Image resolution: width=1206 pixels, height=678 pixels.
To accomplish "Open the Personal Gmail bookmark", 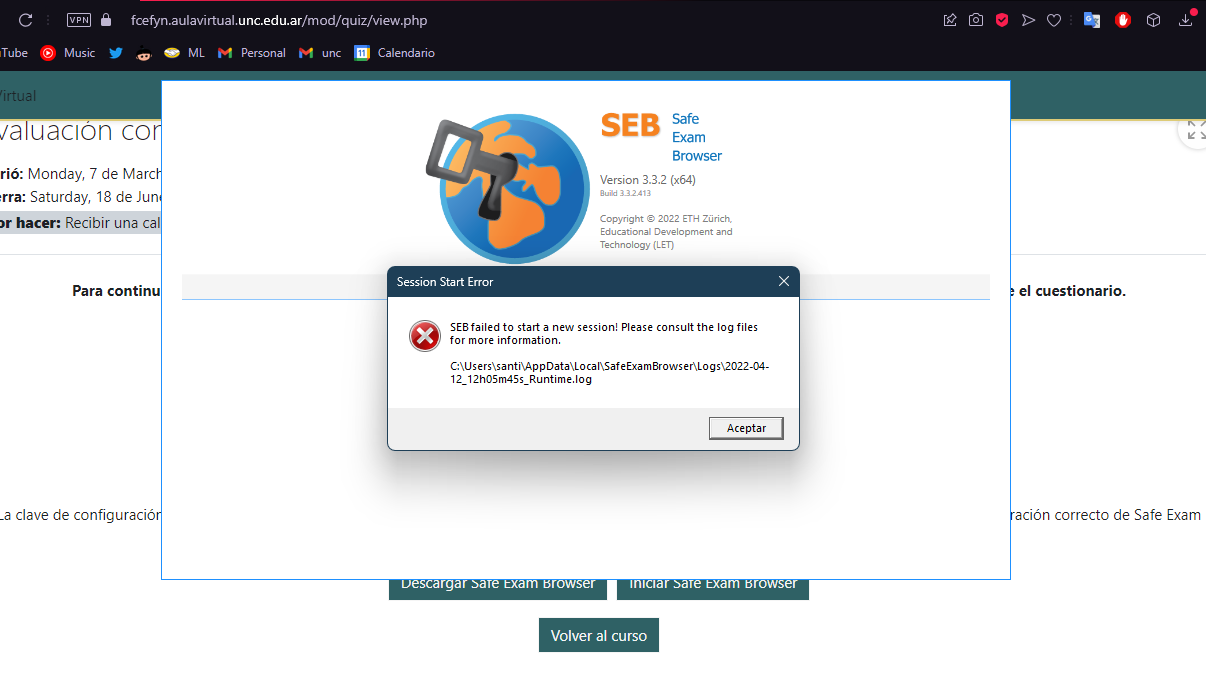I will [x=252, y=53].
